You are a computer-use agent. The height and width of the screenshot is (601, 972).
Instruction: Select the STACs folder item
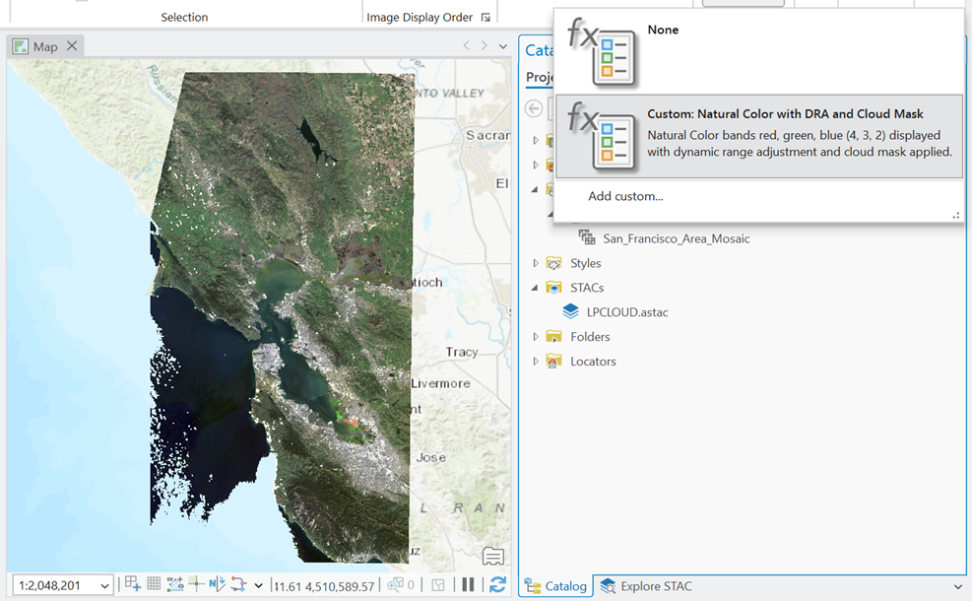(x=586, y=287)
